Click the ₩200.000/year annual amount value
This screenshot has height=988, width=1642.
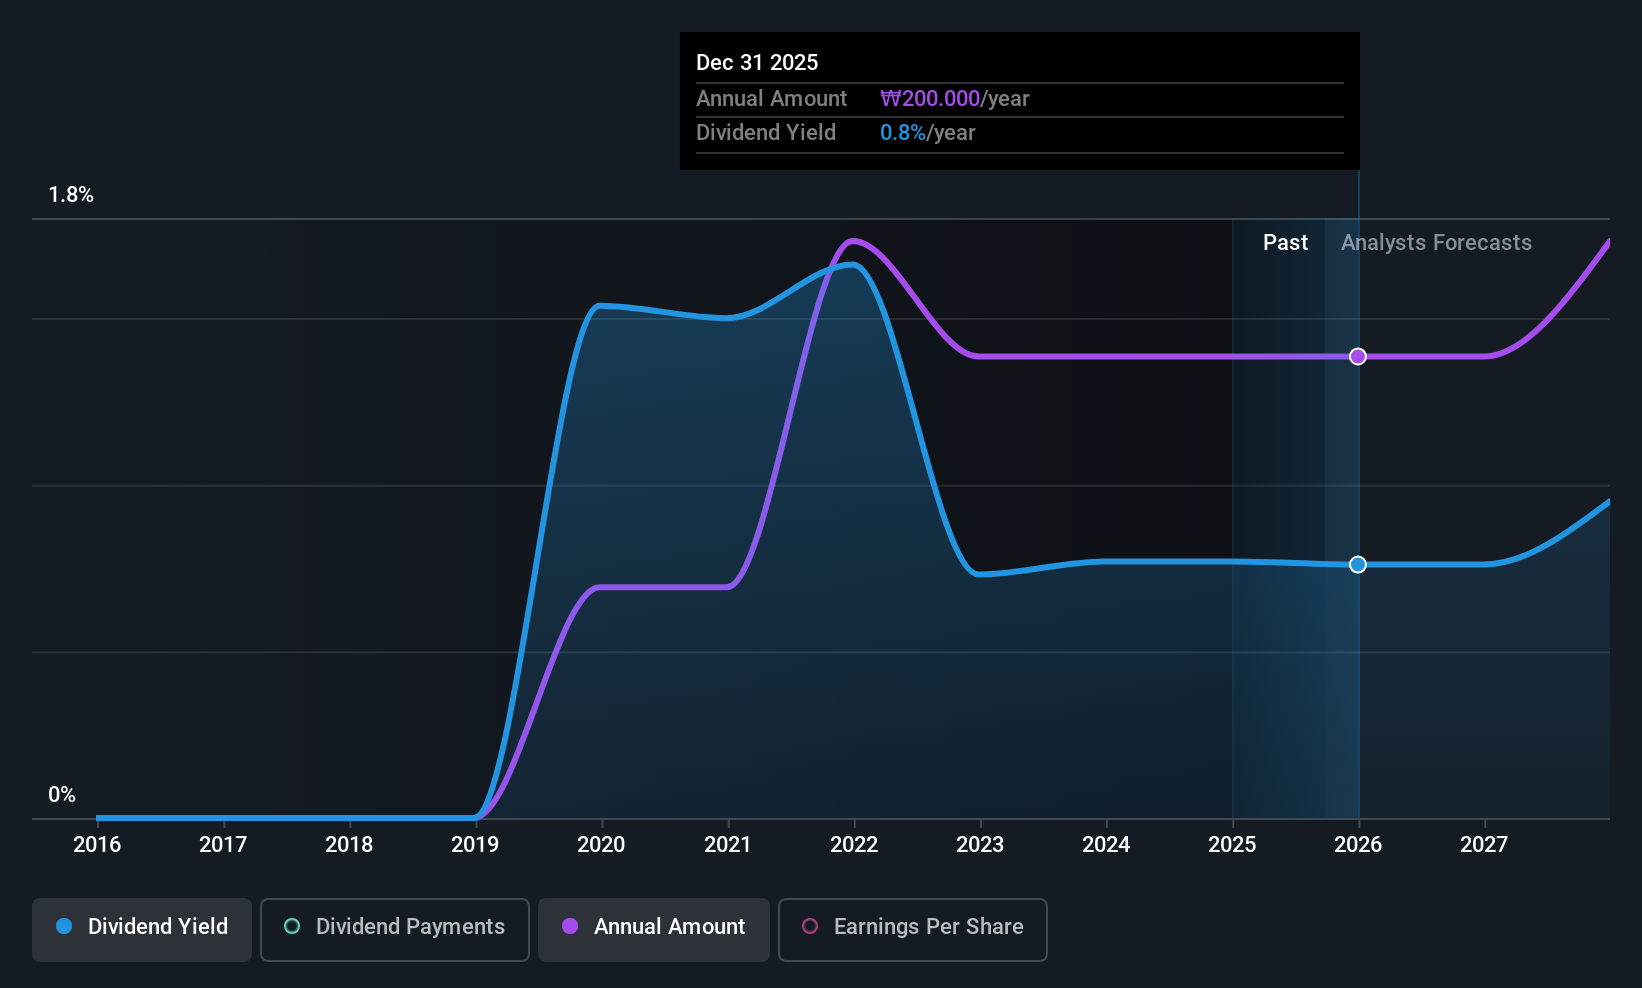[x=954, y=98]
